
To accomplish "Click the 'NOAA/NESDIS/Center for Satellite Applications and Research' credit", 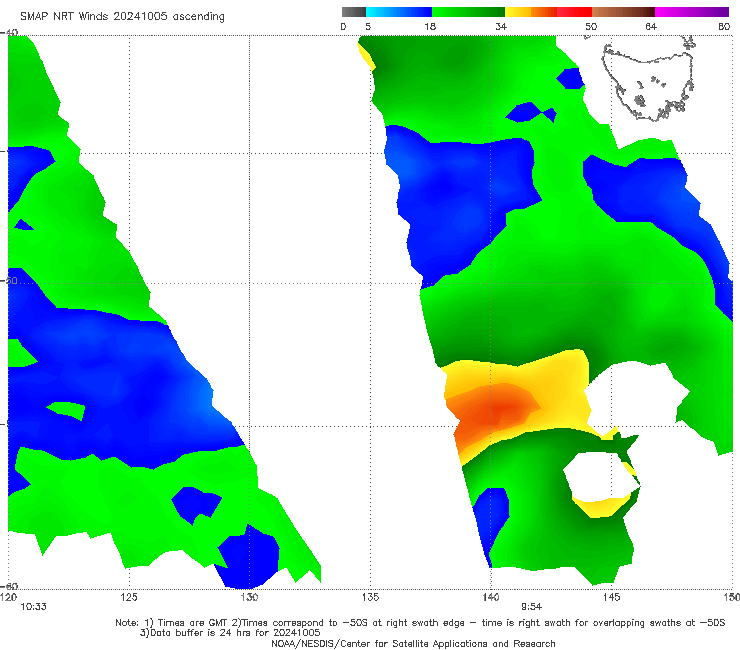I will coord(413,643).
